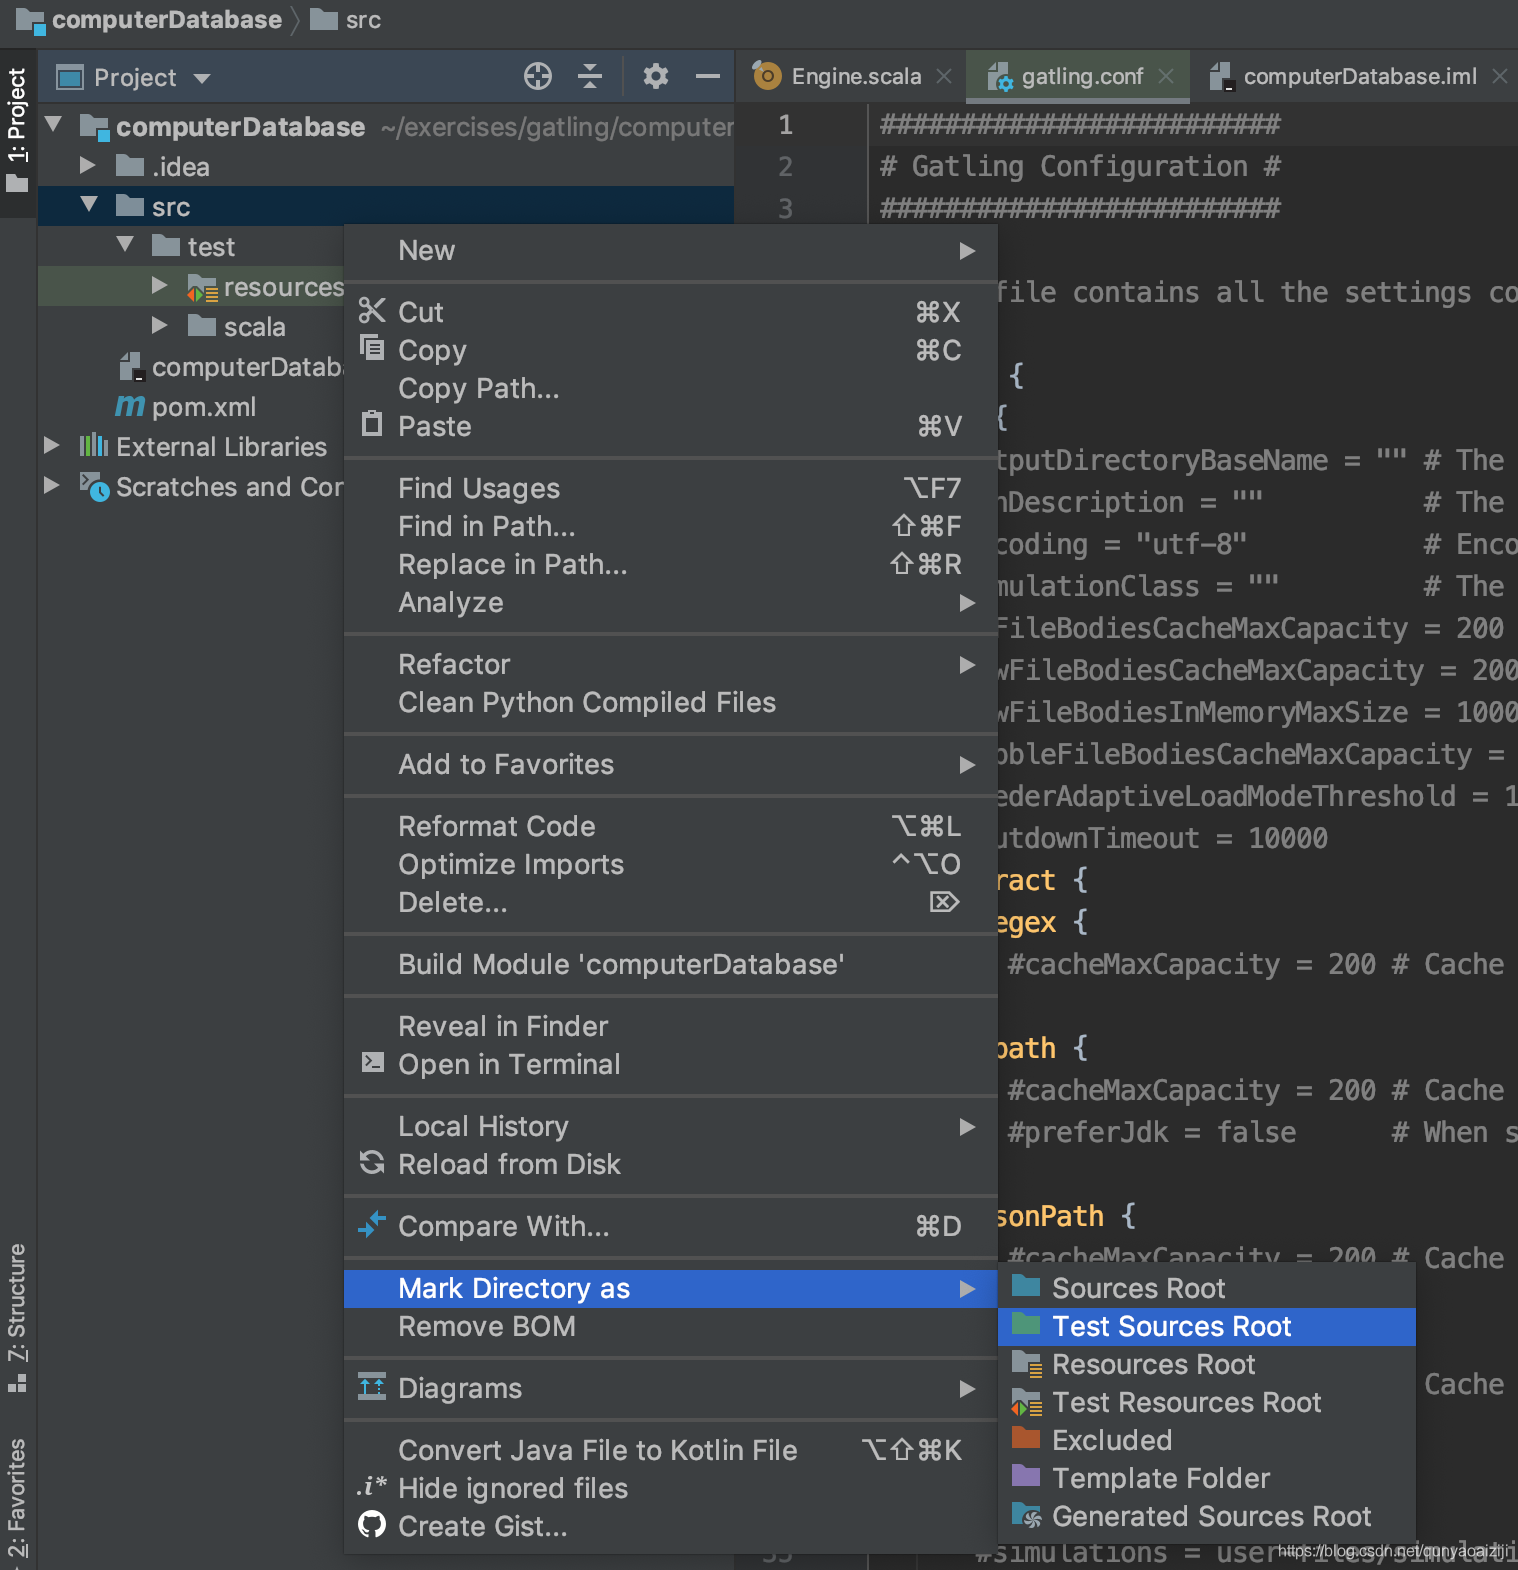Select Convert Java File to Kotlin File
Image resolution: width=1518 pixels, height=1570 pixels.
(x=671, y=1450)
